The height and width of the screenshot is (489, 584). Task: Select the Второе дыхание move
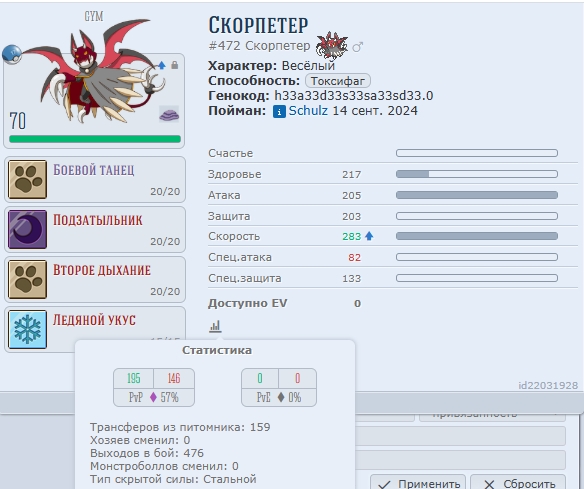coord(95,279)
